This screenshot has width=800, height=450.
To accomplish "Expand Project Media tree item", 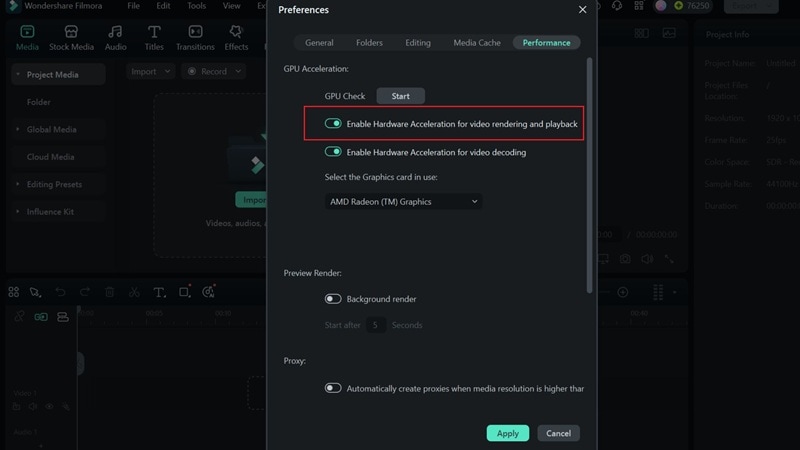I will (x=18, y=74).
